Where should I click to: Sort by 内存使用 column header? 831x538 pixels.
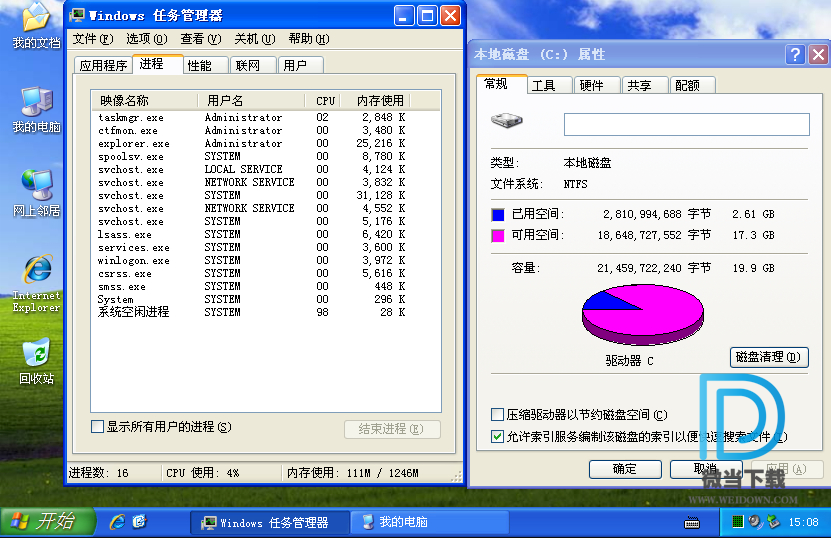click(x=375, y=101)
